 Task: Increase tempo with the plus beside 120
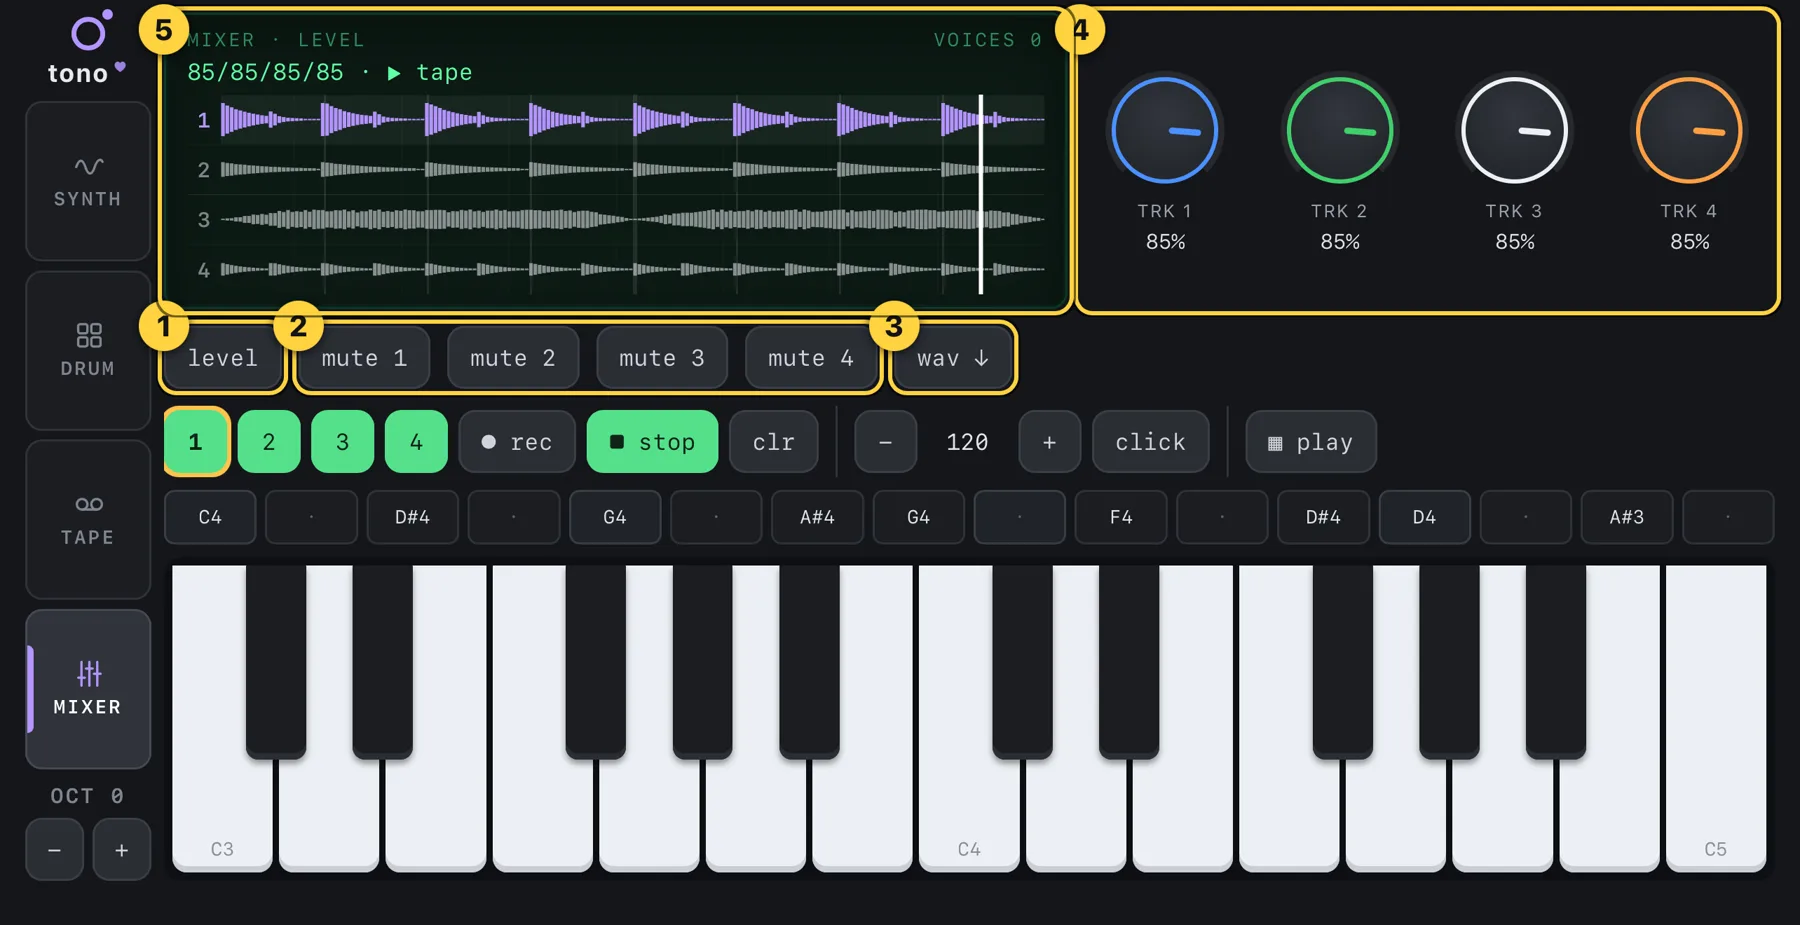1050,442
